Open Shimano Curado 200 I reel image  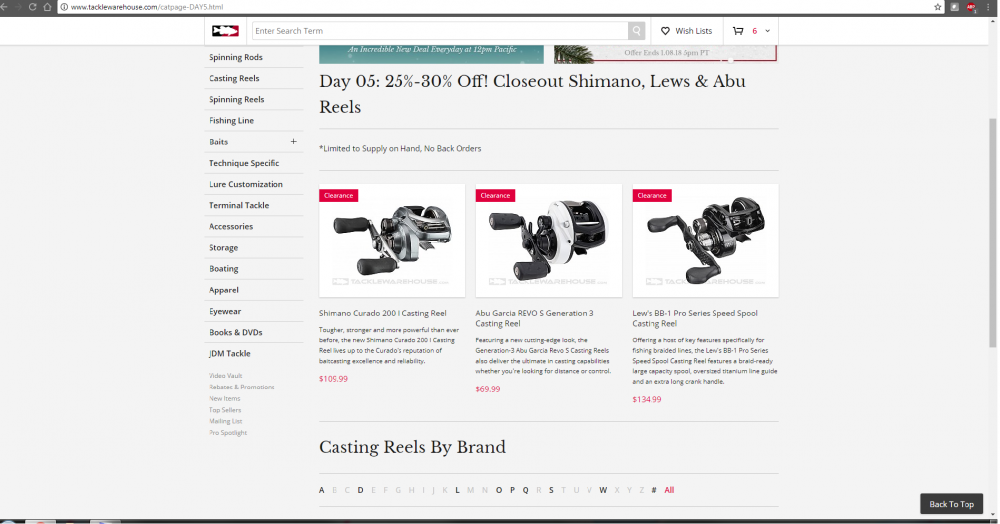(392, 240)
